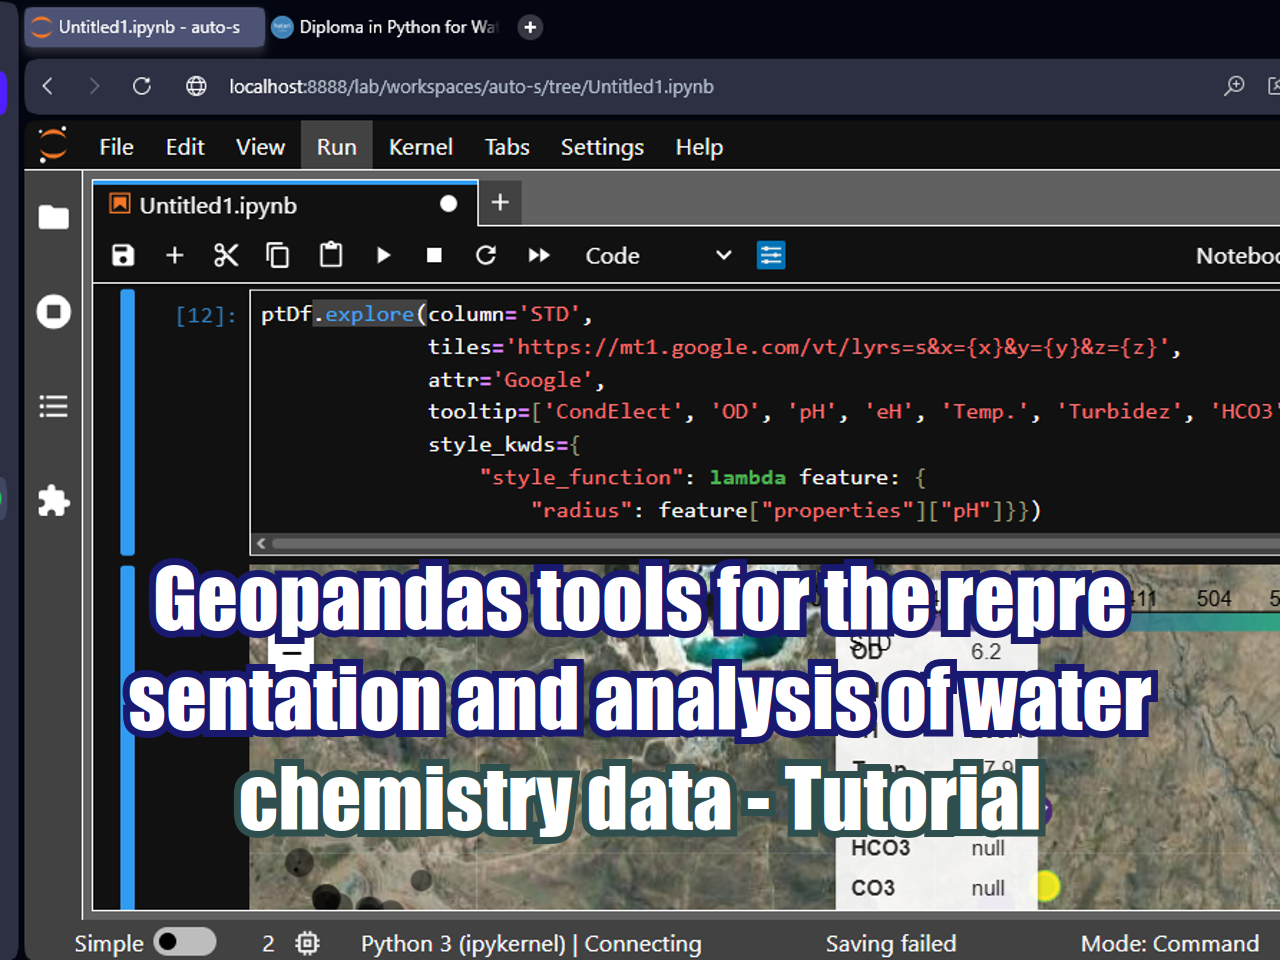The width and height of the screenshot is (1280, 960).
Task: Open the Kernel menu
Action: (421, 147)
